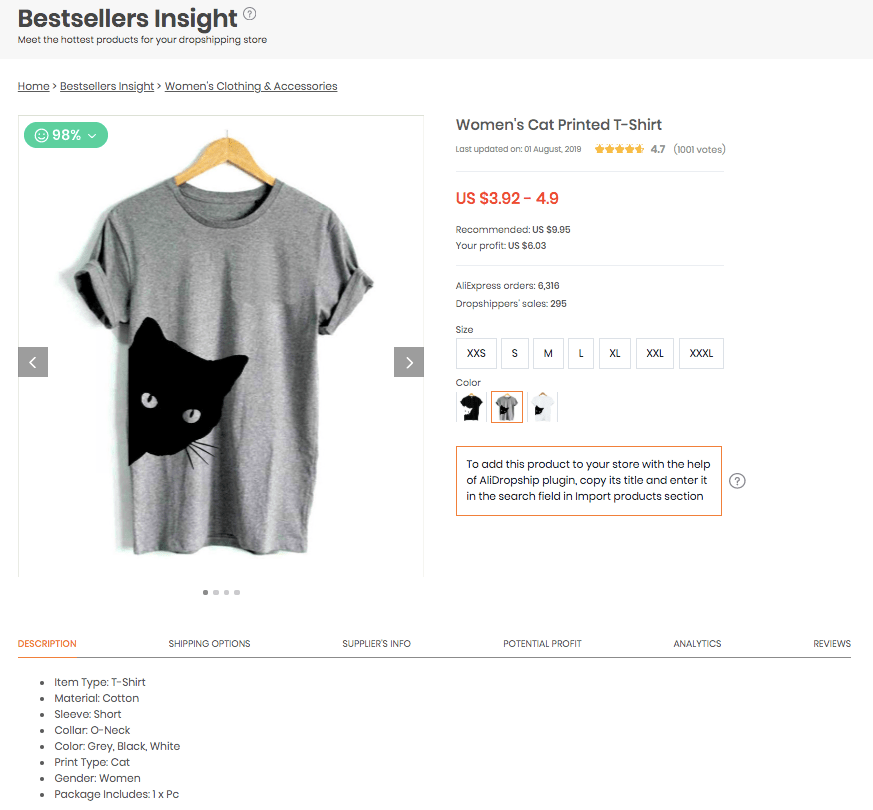The height and width of the screenshot is (810, 873).
Task: Select the black t-shirt color swatch
Action: (x=471, y=407)
